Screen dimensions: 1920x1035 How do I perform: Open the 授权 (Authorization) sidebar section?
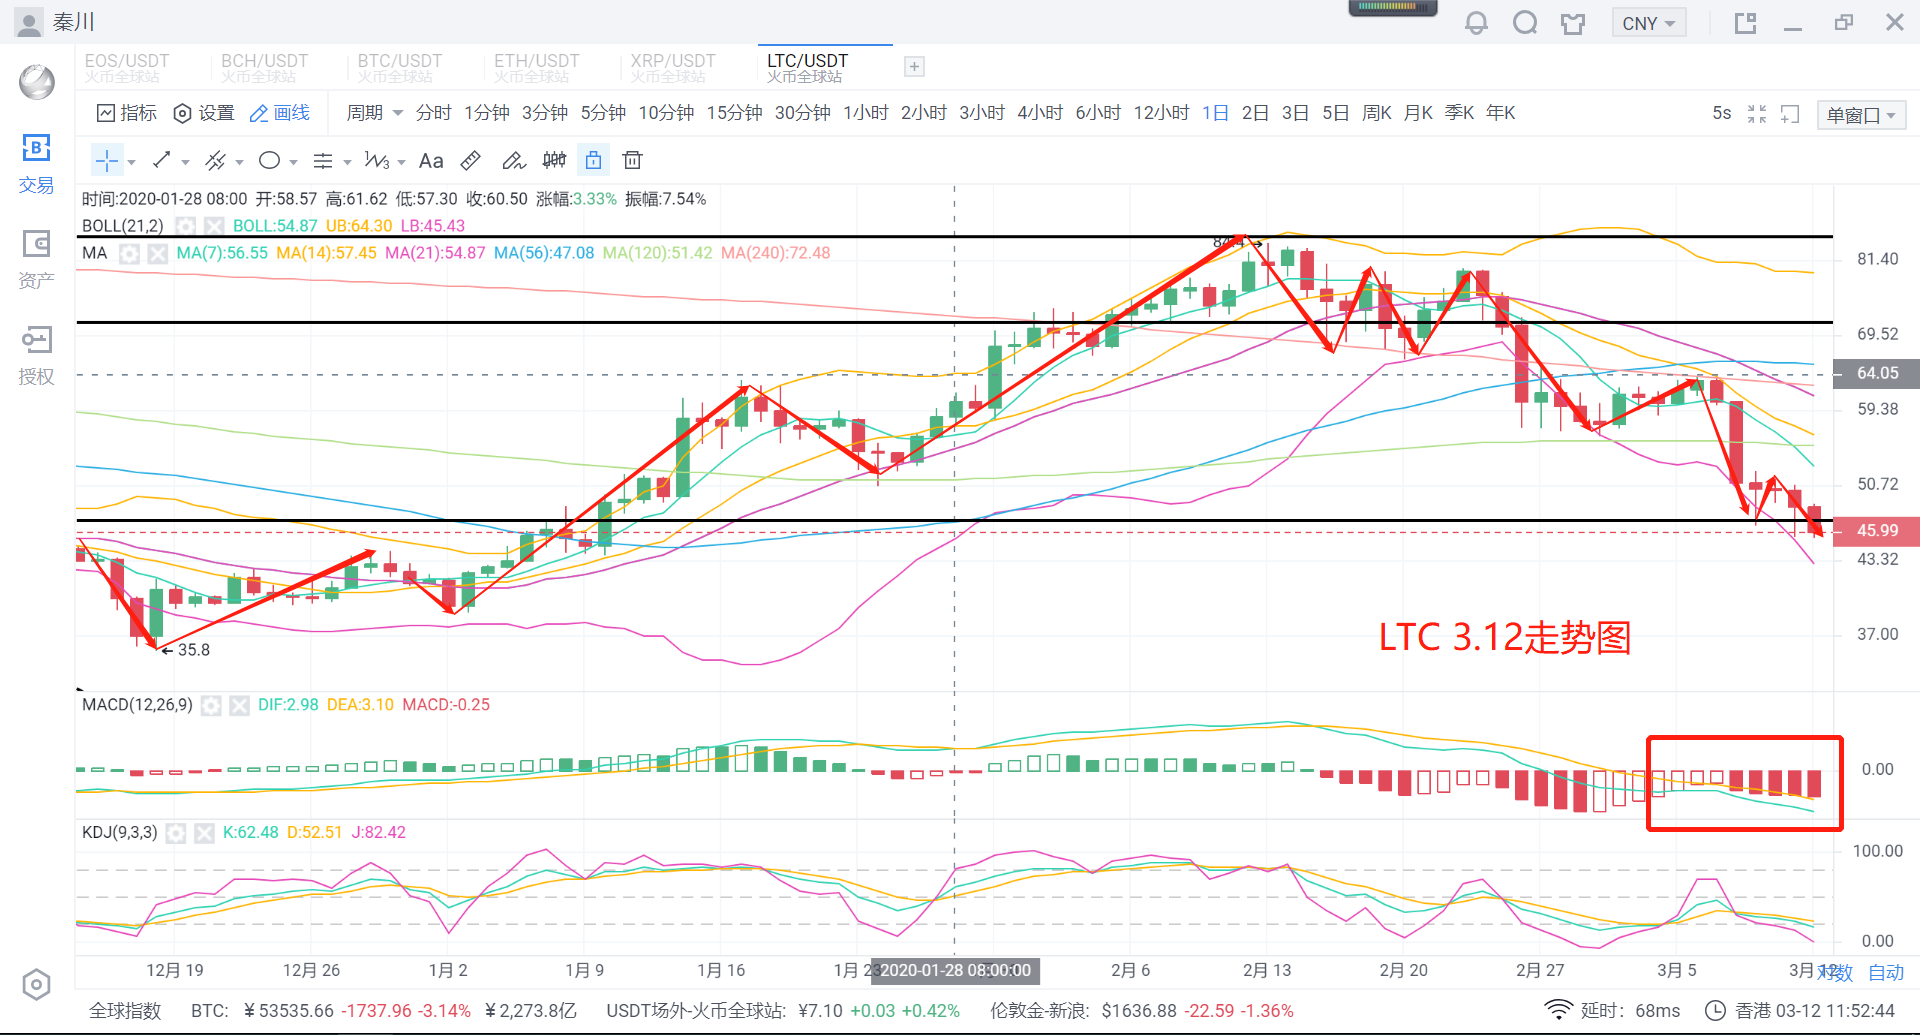tap(36, 356)
